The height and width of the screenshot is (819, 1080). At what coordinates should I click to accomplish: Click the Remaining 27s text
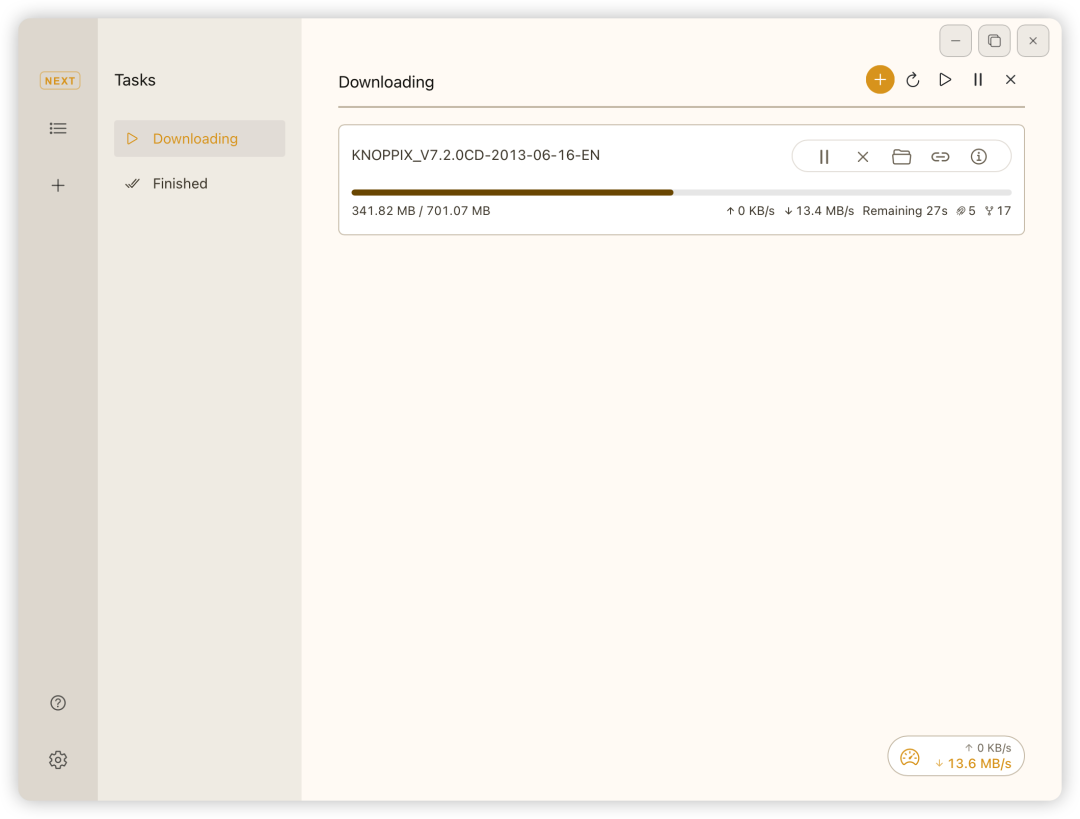pyautogui.click(x=905, y=211)
